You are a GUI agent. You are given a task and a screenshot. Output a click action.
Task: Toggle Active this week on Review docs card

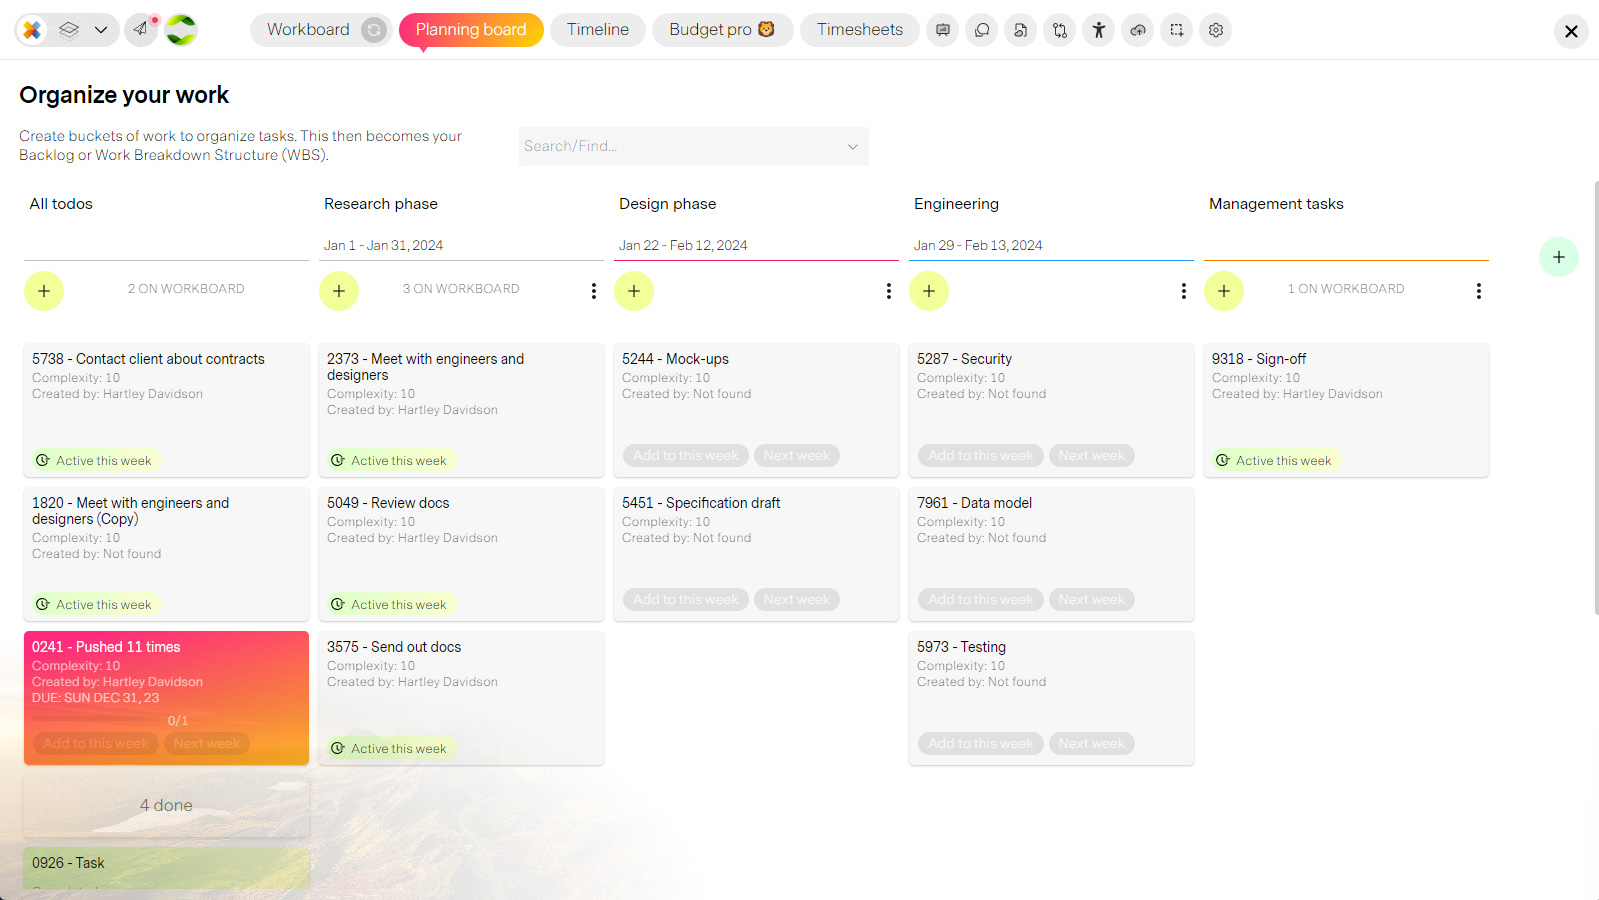click(x=389, y=604)
